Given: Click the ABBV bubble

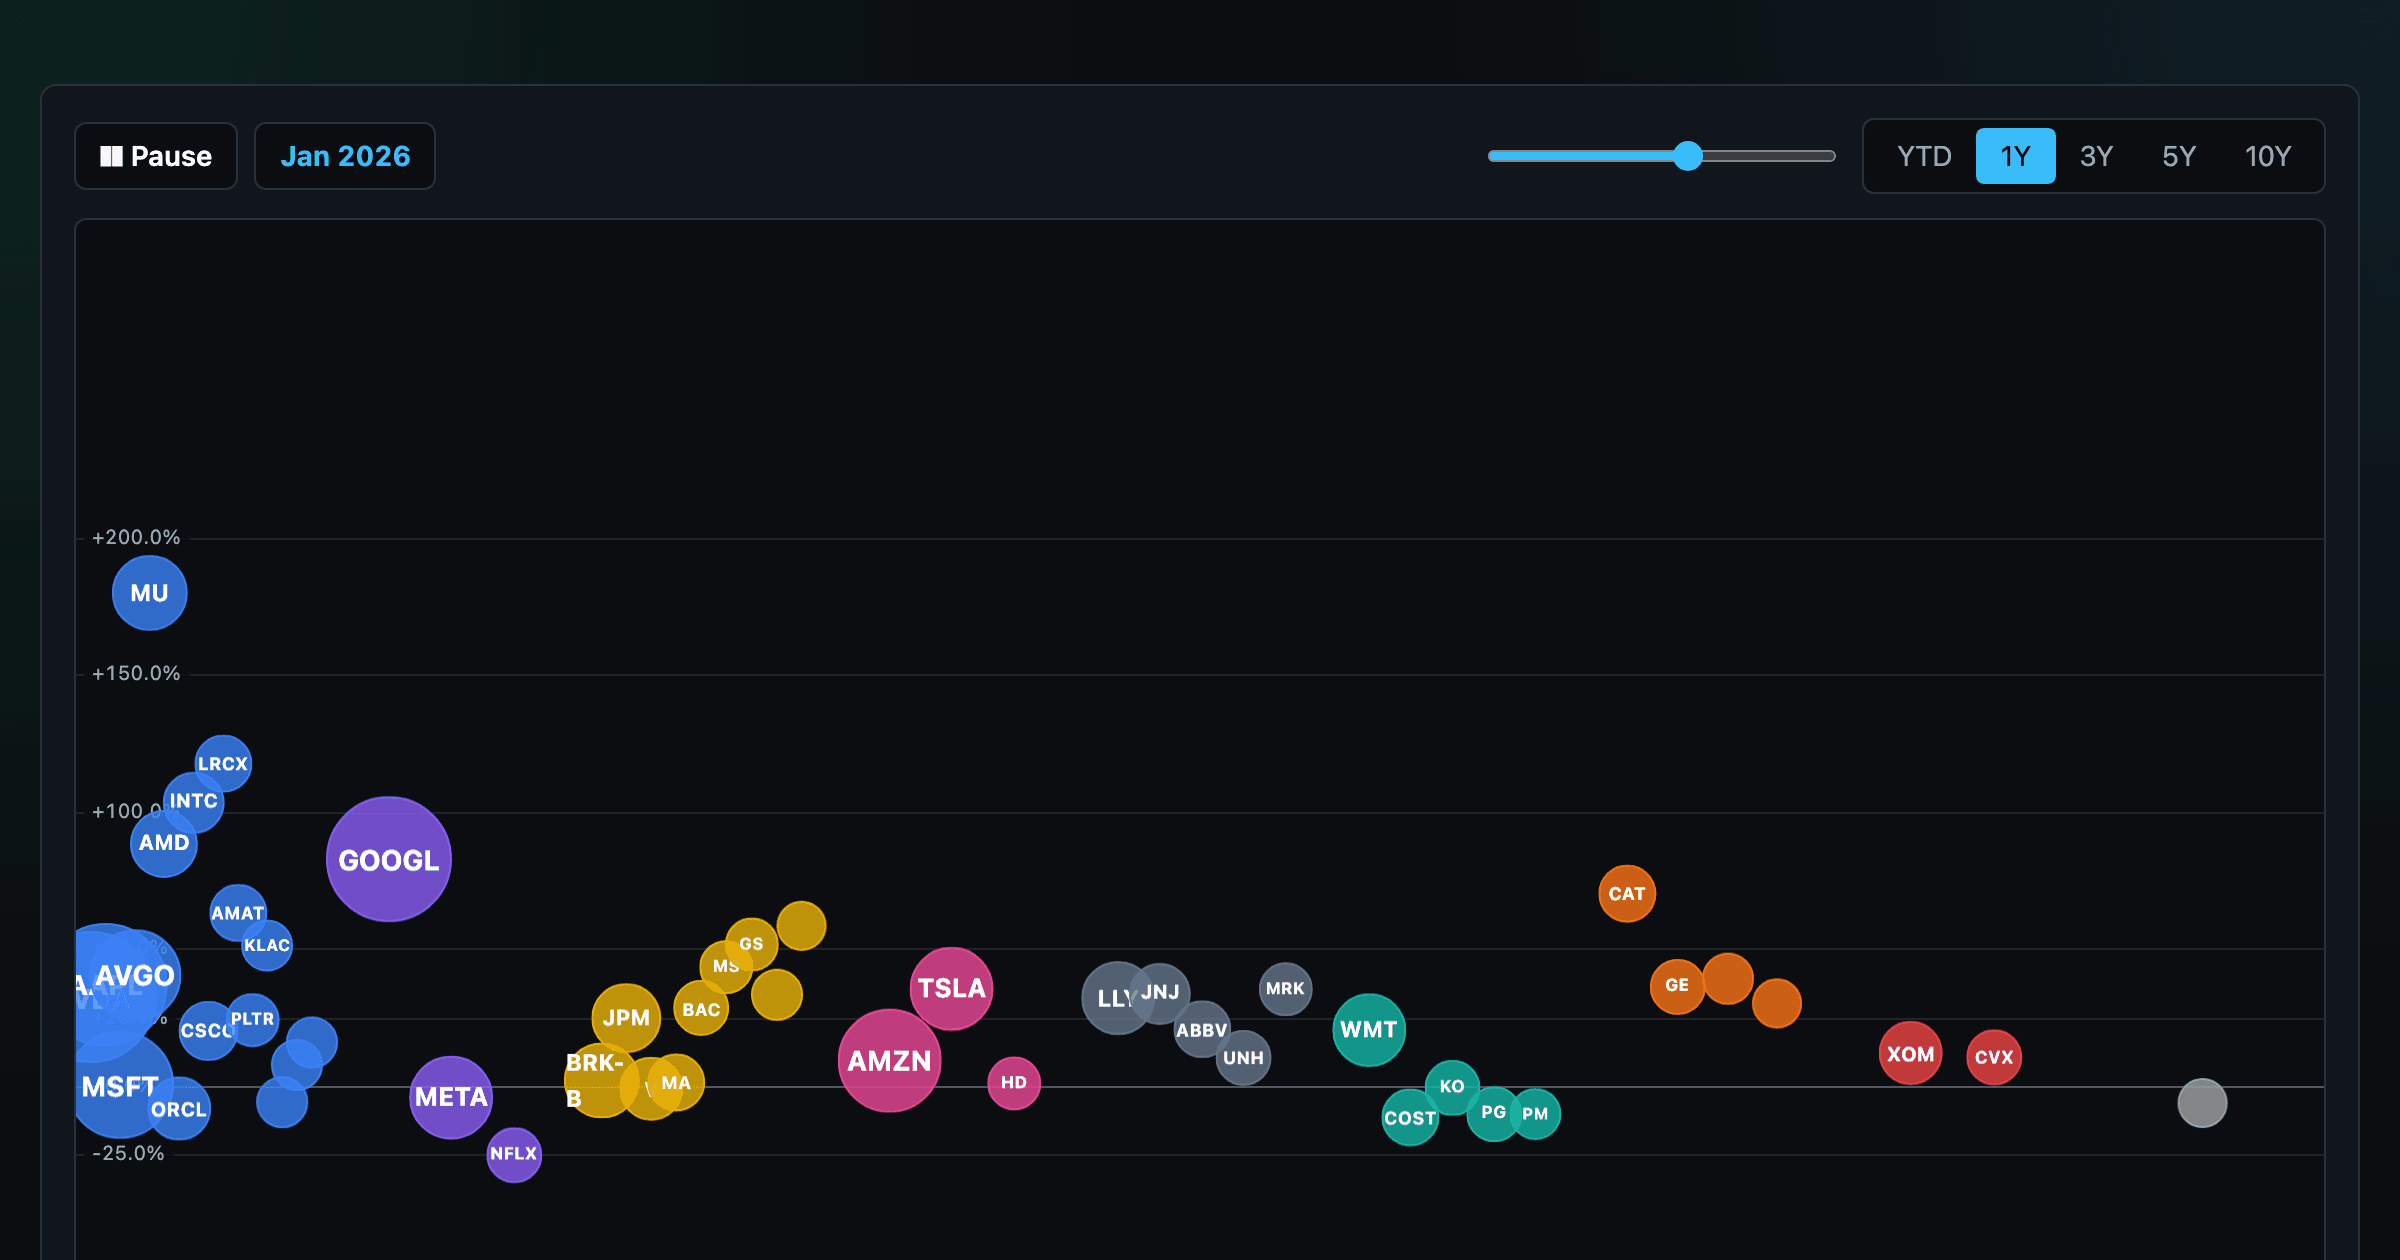Looking at the screenshot, I should click(x=1202, y=1030).
